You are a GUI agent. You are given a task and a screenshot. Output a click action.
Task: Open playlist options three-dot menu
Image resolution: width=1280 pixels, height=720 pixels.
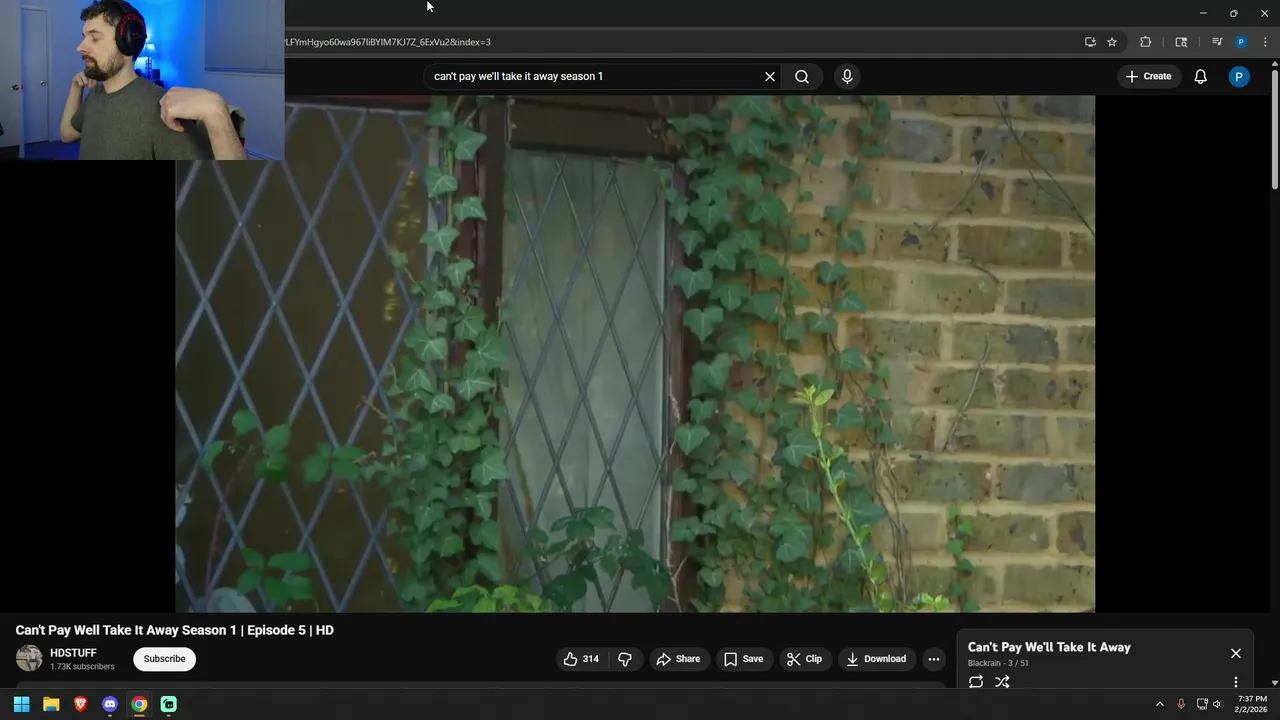click(1236, 682)
